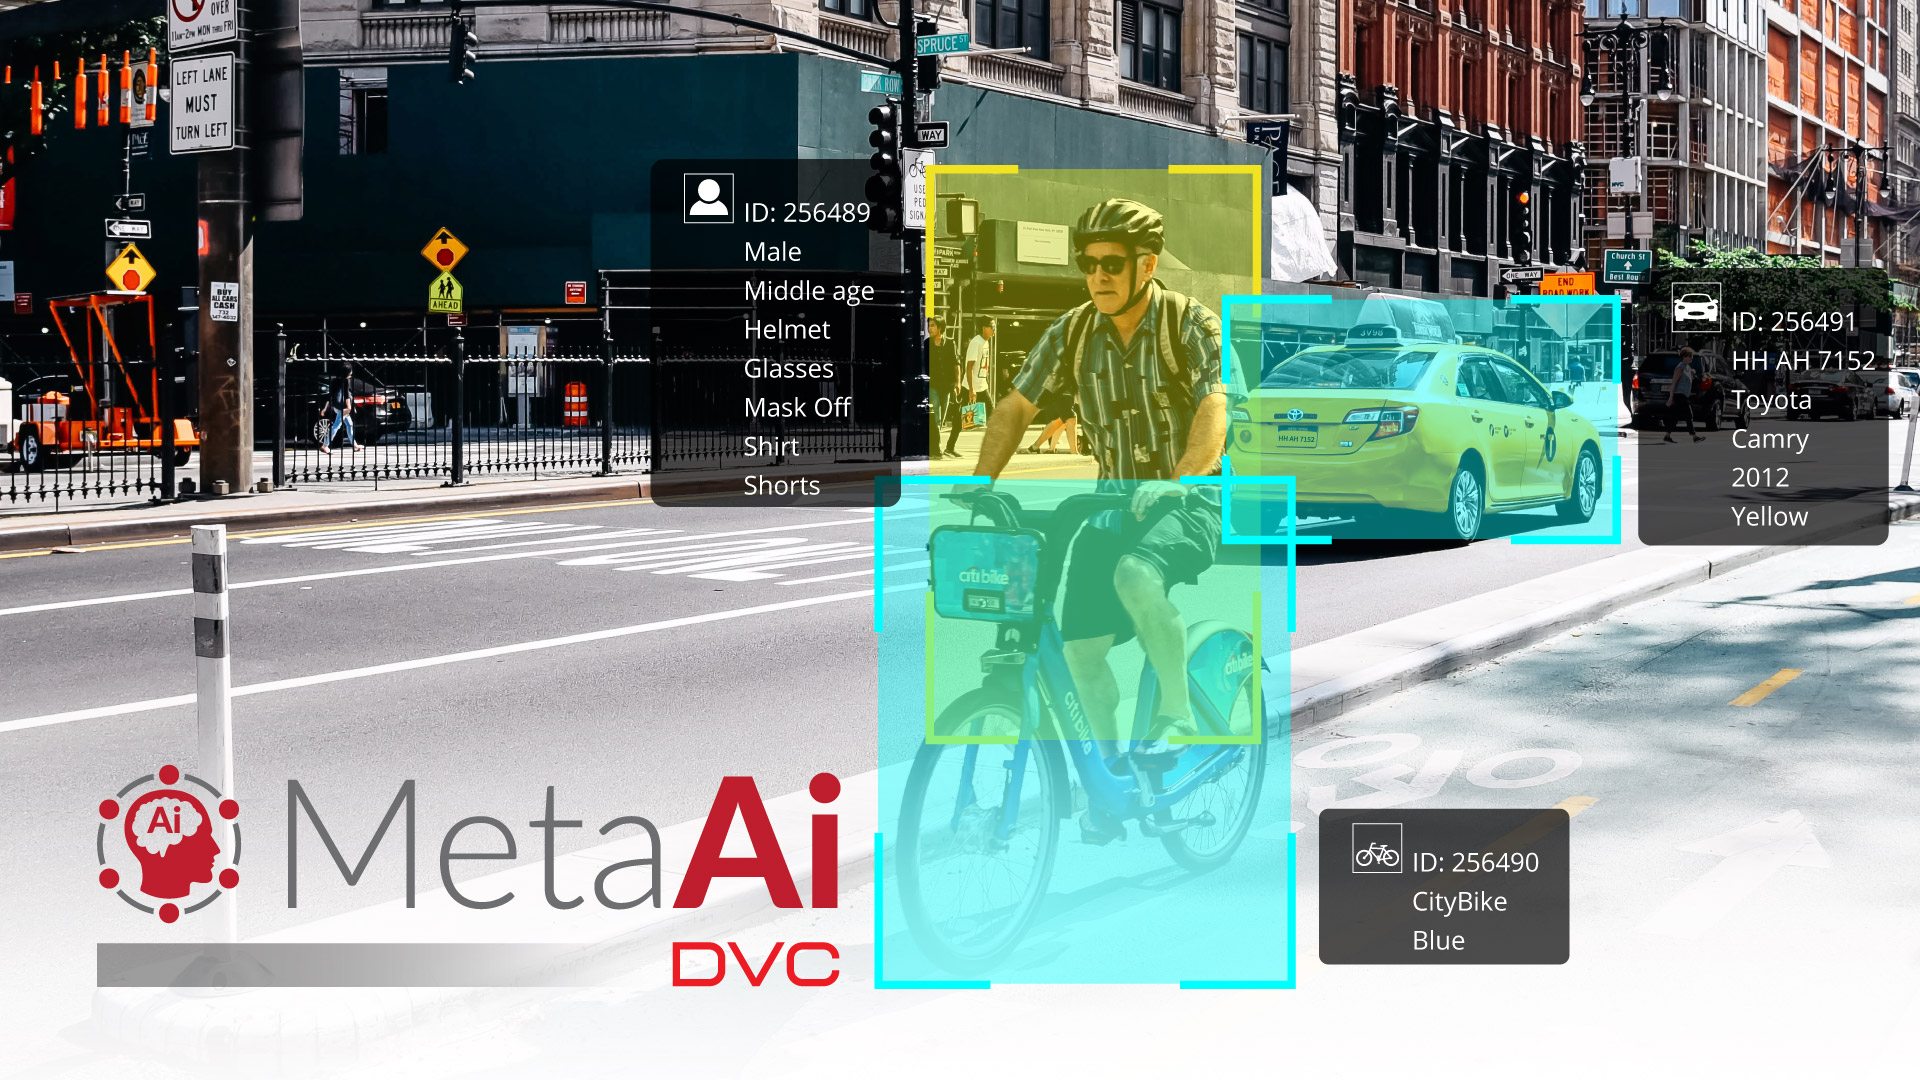This screenshot has width=1920, height=1080.
Task: Click the Glasses attribute label
Action: click(x=786, y=368)
